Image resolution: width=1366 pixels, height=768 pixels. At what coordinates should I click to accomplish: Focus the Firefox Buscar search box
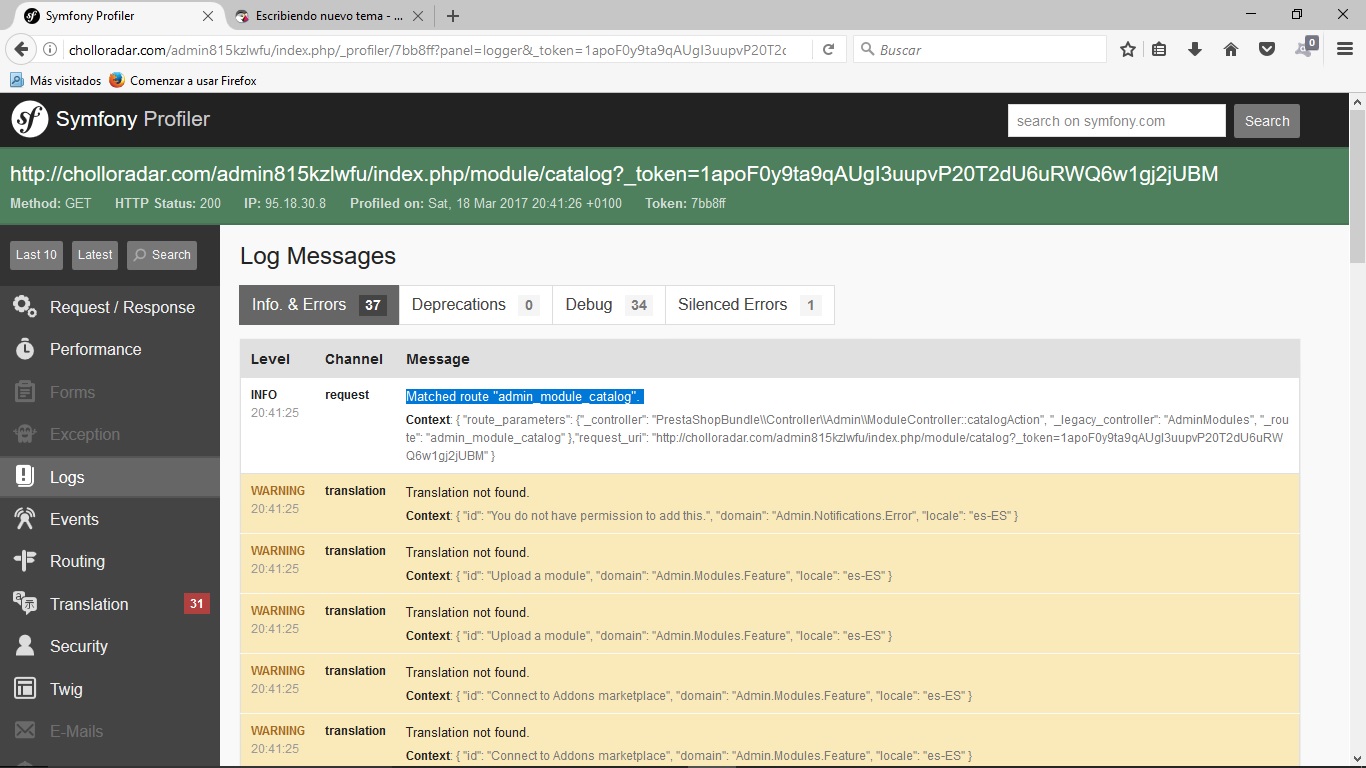(x=980, y=50)
